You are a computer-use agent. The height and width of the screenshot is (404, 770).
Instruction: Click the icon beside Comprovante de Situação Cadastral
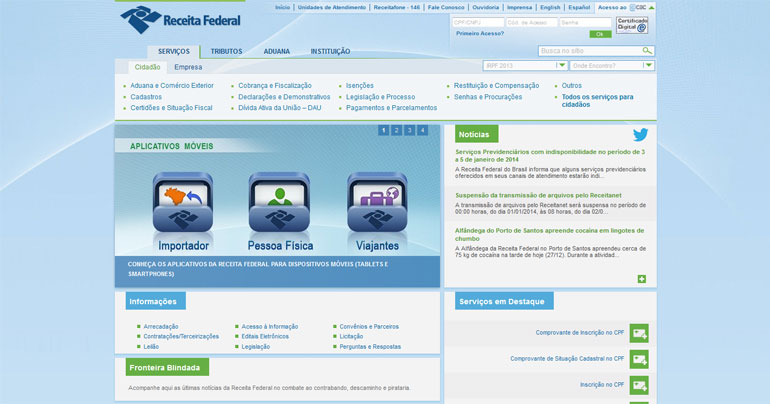(x=639, y=359)
